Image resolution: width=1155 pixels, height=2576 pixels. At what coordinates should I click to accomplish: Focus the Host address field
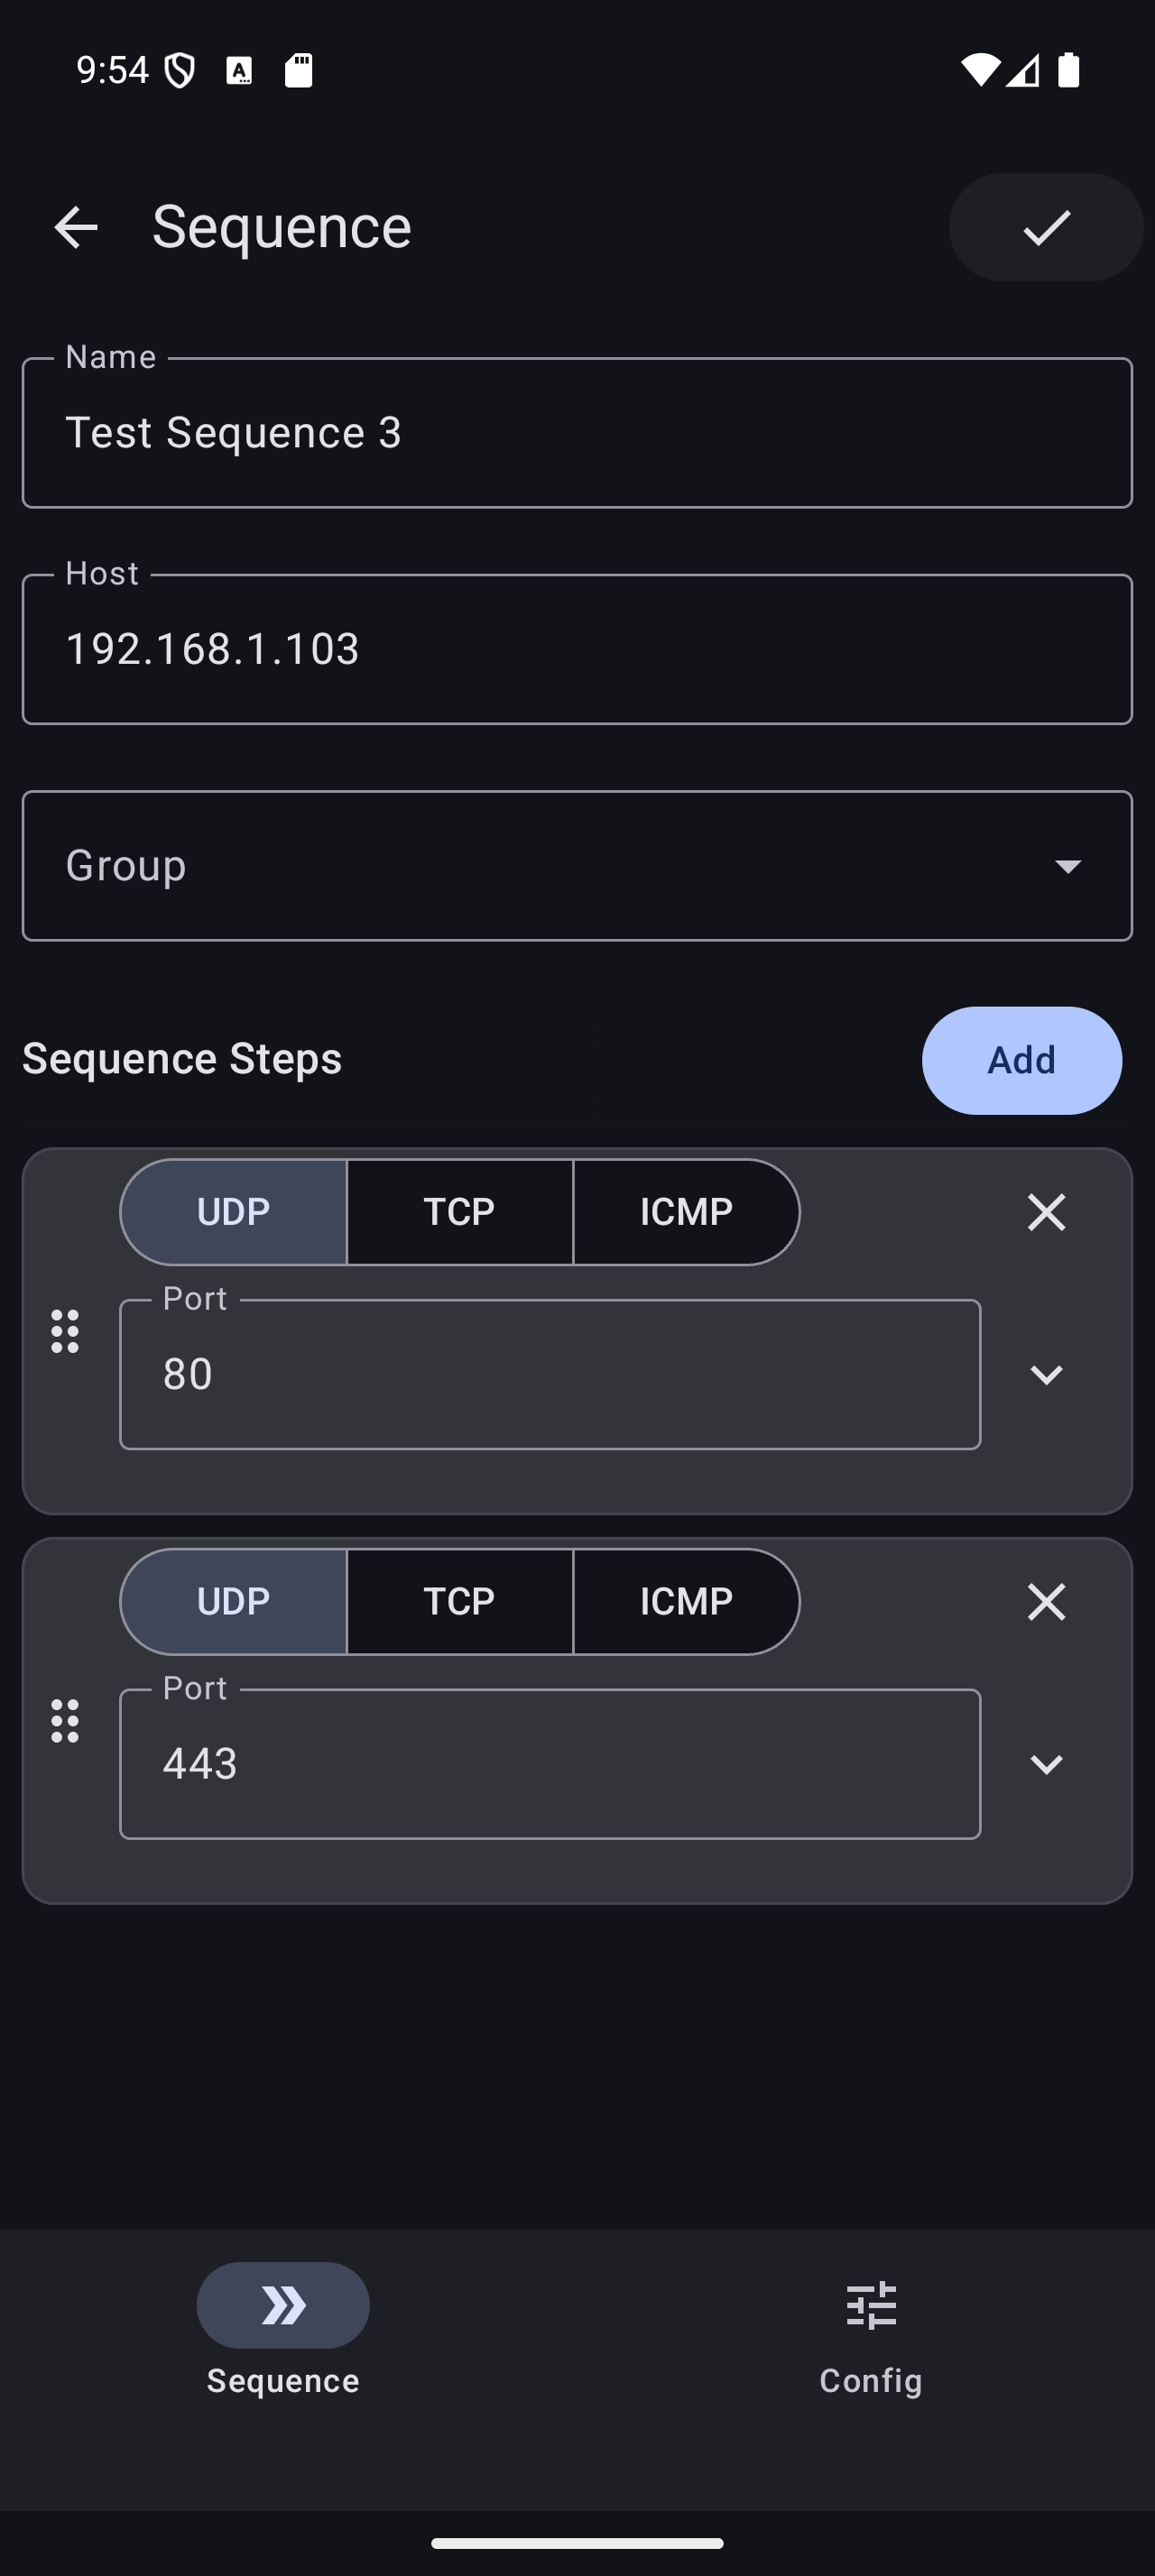577,649
